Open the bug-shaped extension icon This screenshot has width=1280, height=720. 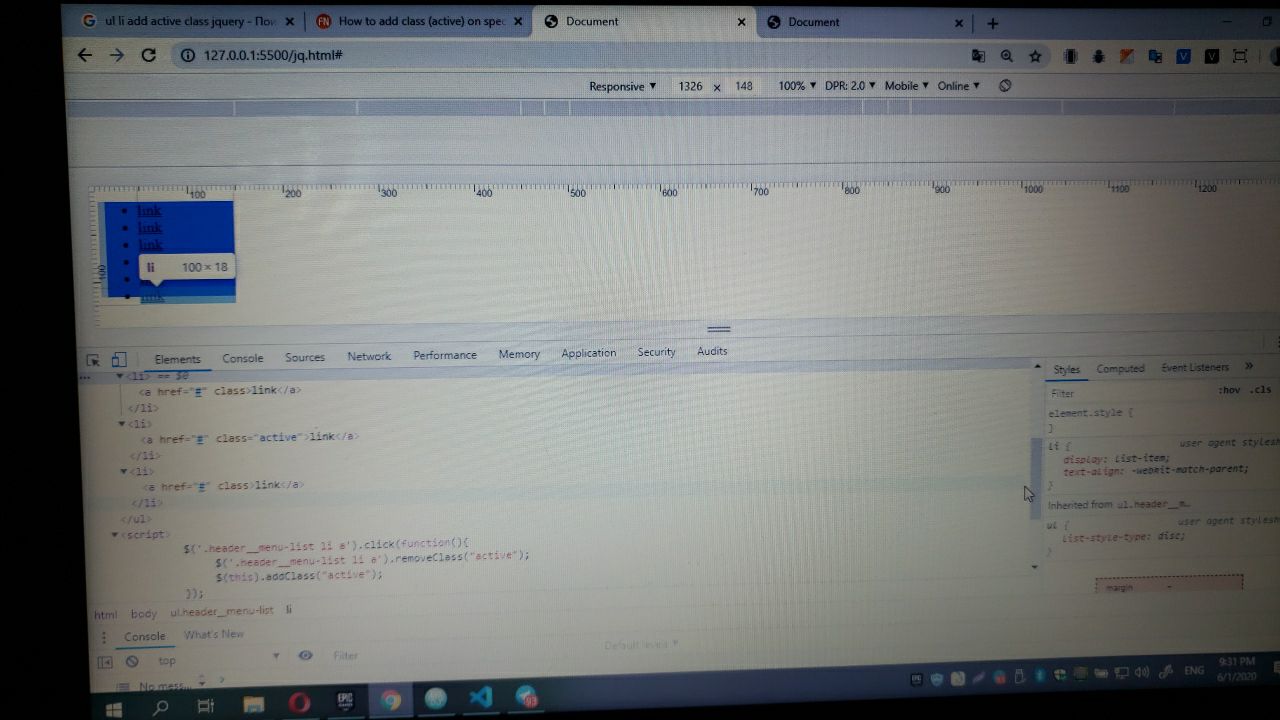(x=1098, y=57)
